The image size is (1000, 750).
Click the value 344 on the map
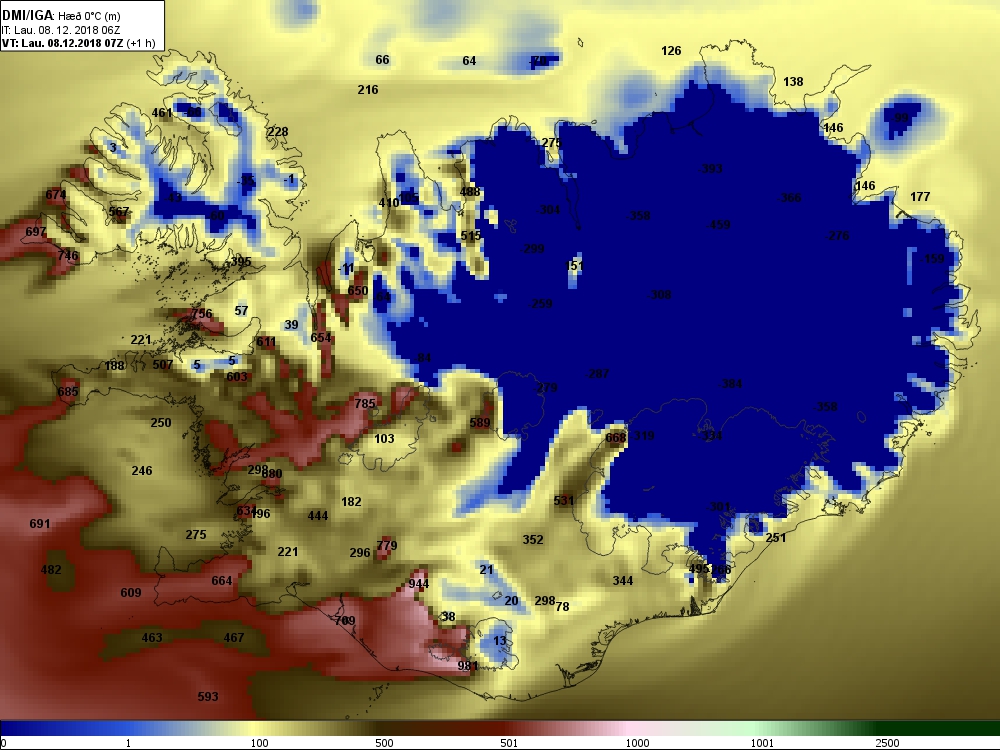coord(623,580)
